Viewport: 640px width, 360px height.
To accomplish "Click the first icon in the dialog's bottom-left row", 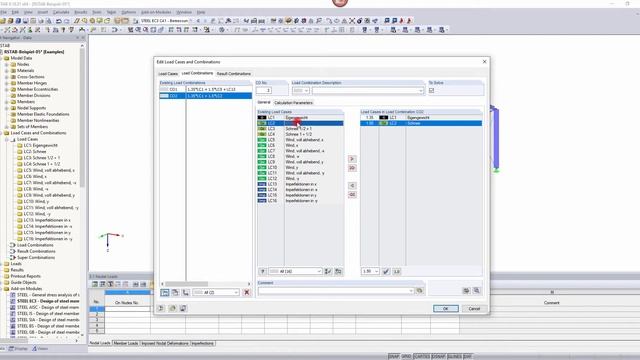I will pyautogui.click(x=161, y=308).
